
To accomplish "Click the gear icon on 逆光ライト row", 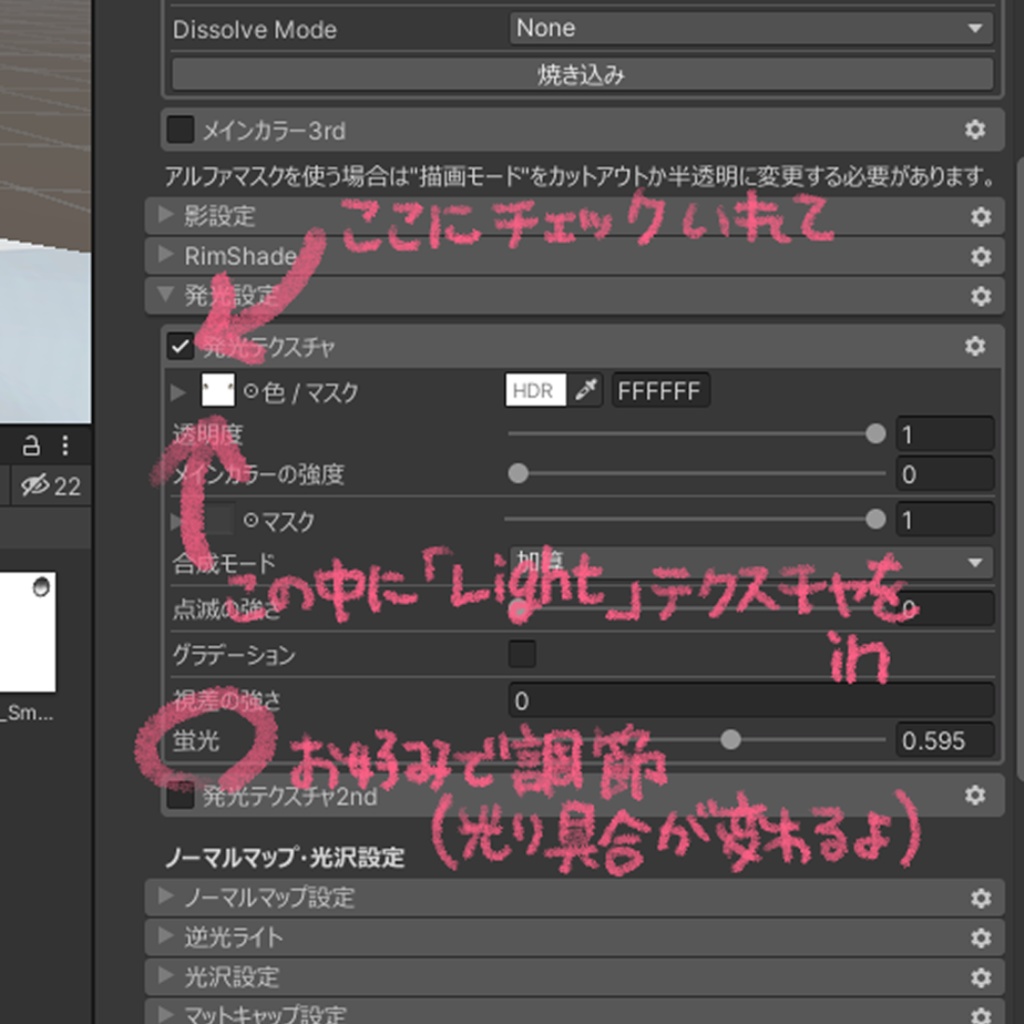I will tap(980, 938).
